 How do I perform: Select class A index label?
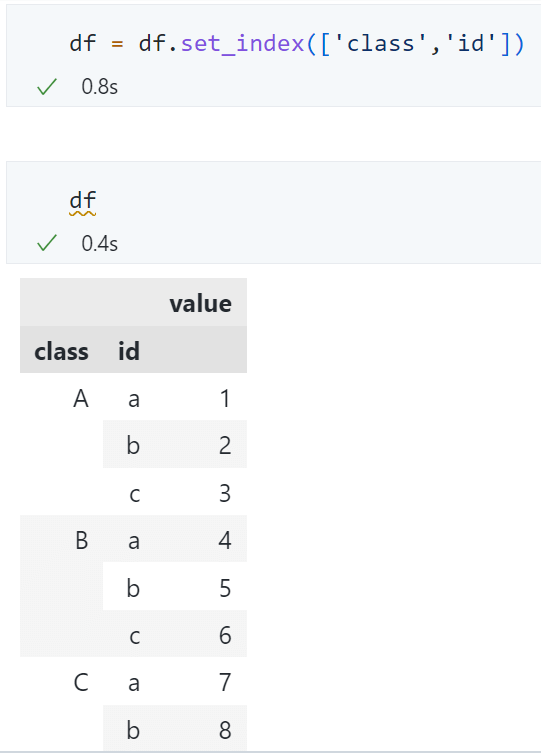tap(81, 399)
